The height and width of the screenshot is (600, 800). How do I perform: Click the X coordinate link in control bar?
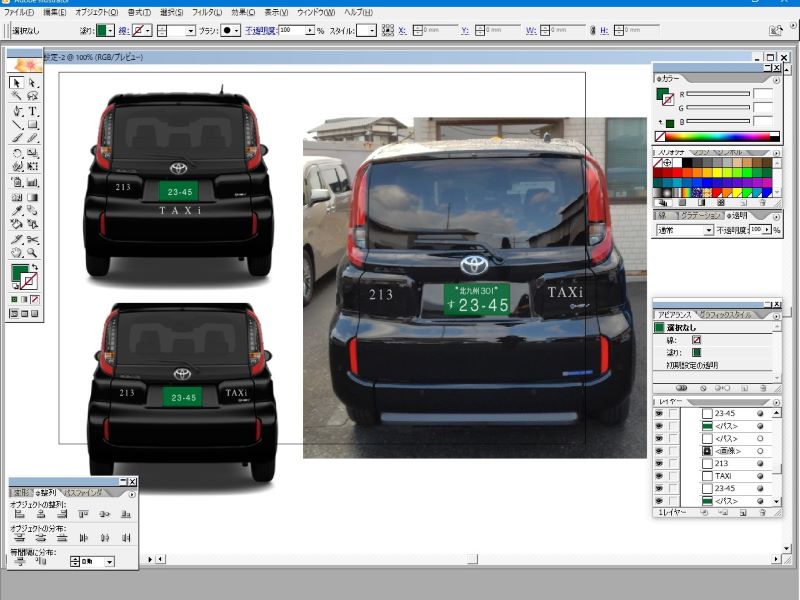(403, 31)
